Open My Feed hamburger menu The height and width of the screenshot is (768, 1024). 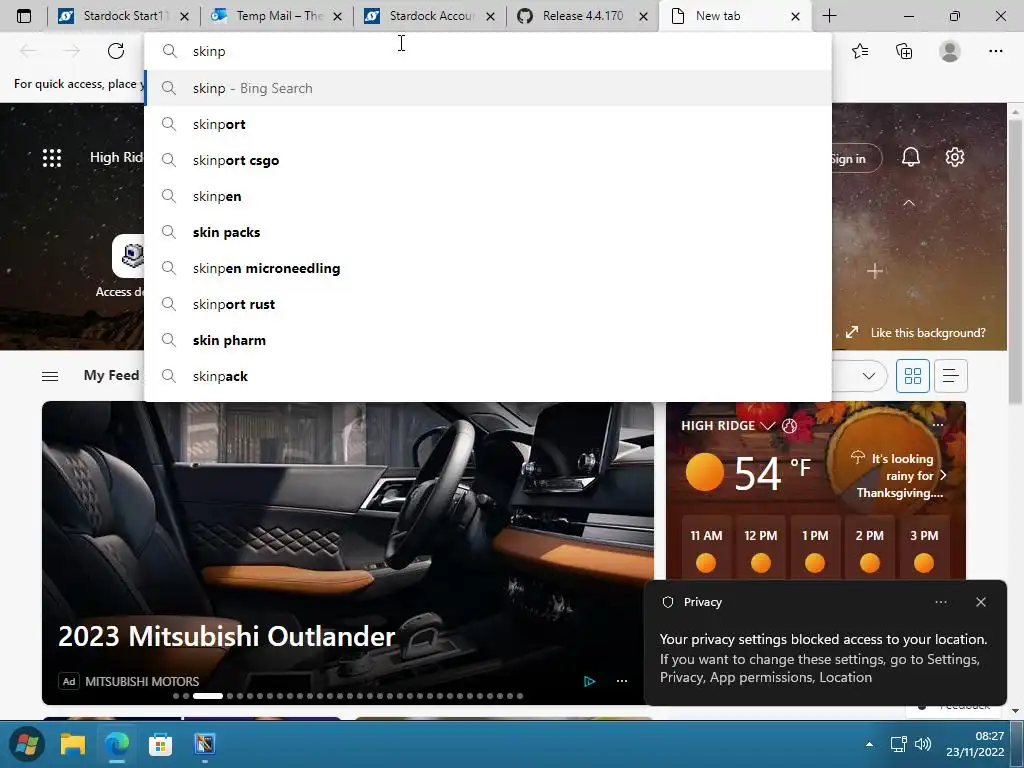tap(50, 376)
